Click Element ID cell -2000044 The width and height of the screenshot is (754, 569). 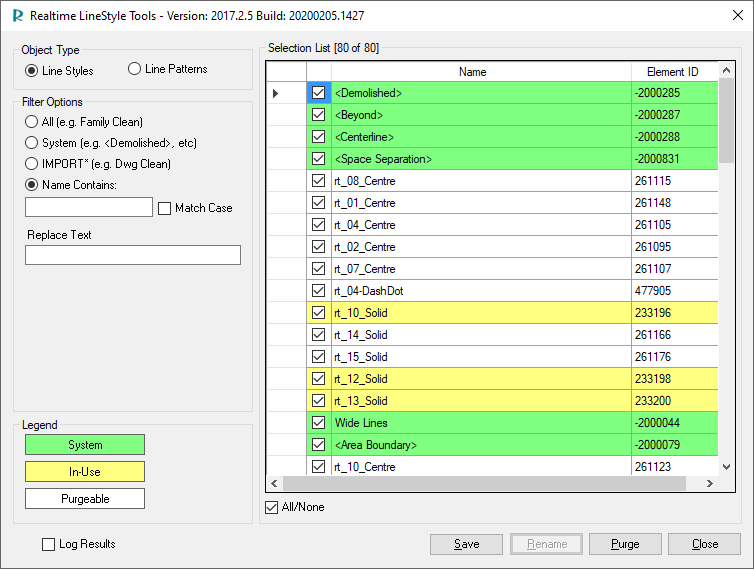pyautogui.click(x=675, y=423)
